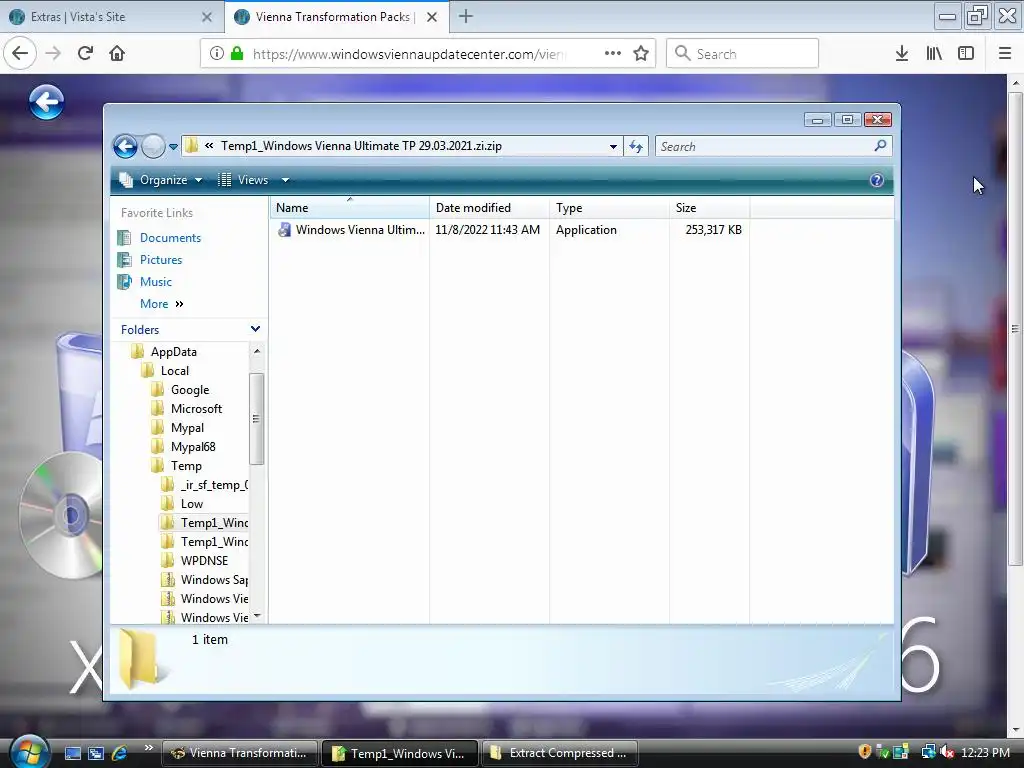Image resolution: width=1024 pixels, height=768 pixels.
Task: Close the Extras | Vista's Site tab
Action: coord(207,17)
